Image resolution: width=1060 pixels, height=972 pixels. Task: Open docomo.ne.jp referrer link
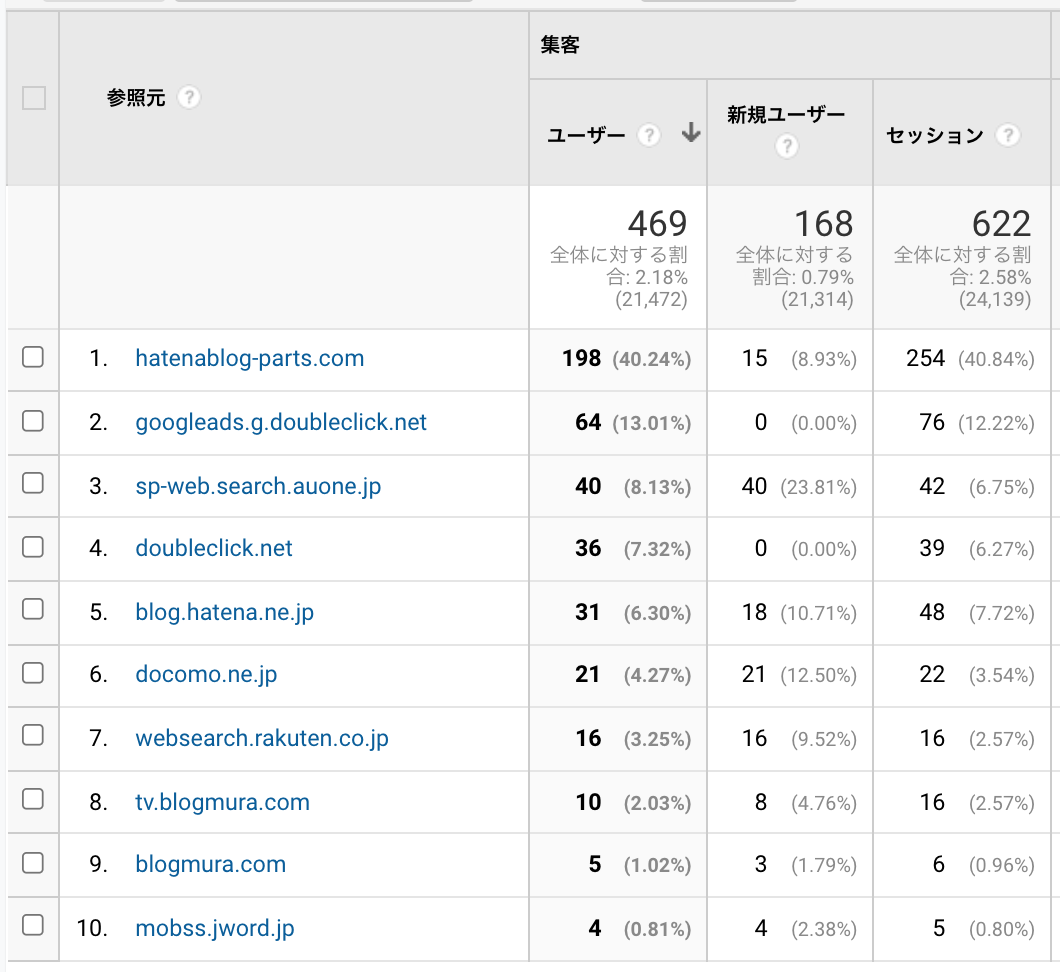tap(206, 675)
